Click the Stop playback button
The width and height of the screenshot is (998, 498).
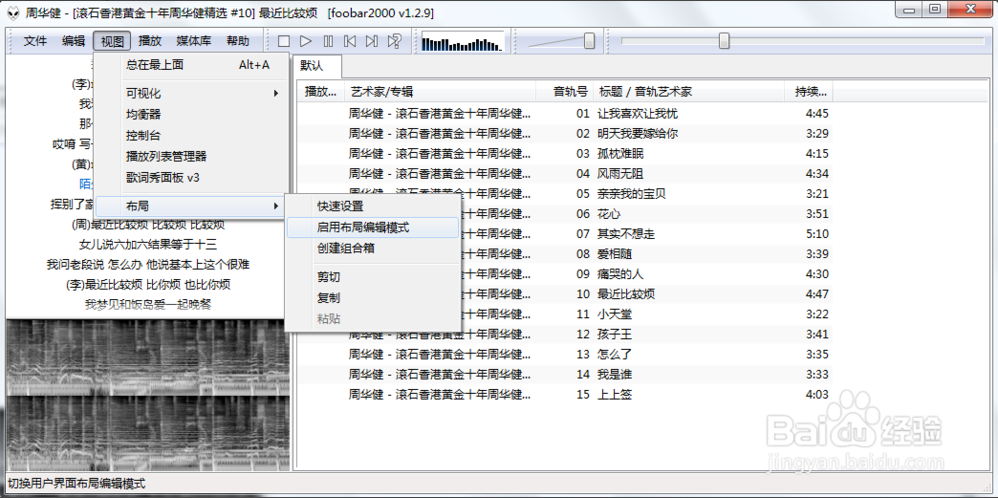coord(284,41)
